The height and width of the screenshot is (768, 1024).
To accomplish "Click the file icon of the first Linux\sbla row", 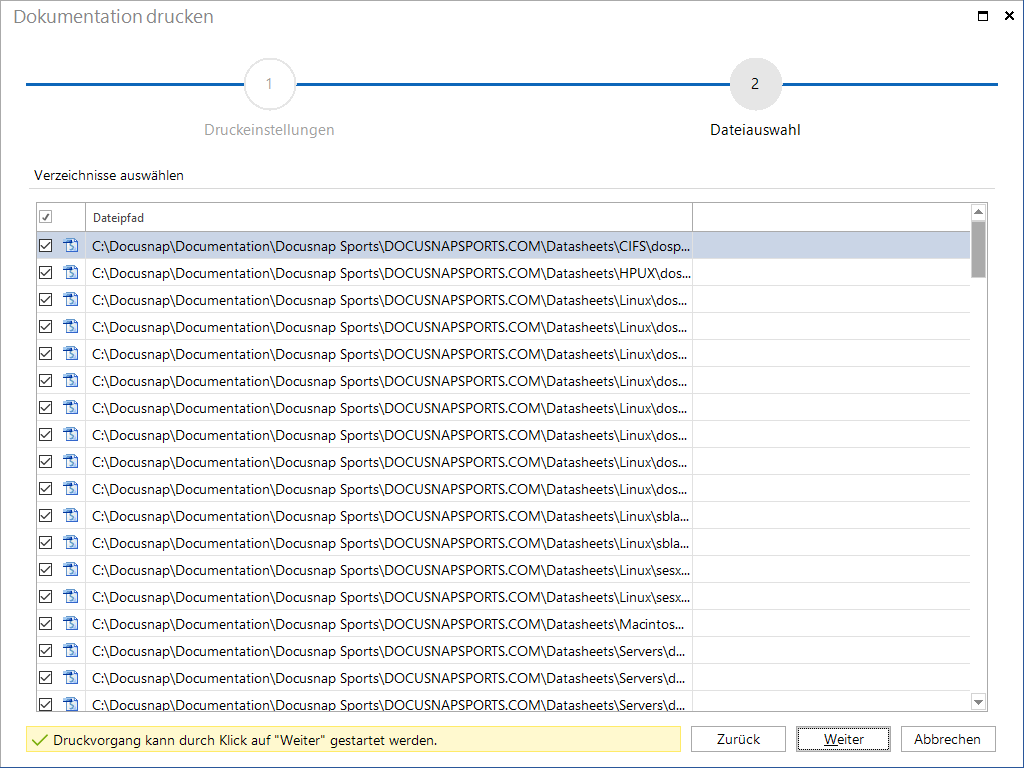I will click(x=71, y=516).
